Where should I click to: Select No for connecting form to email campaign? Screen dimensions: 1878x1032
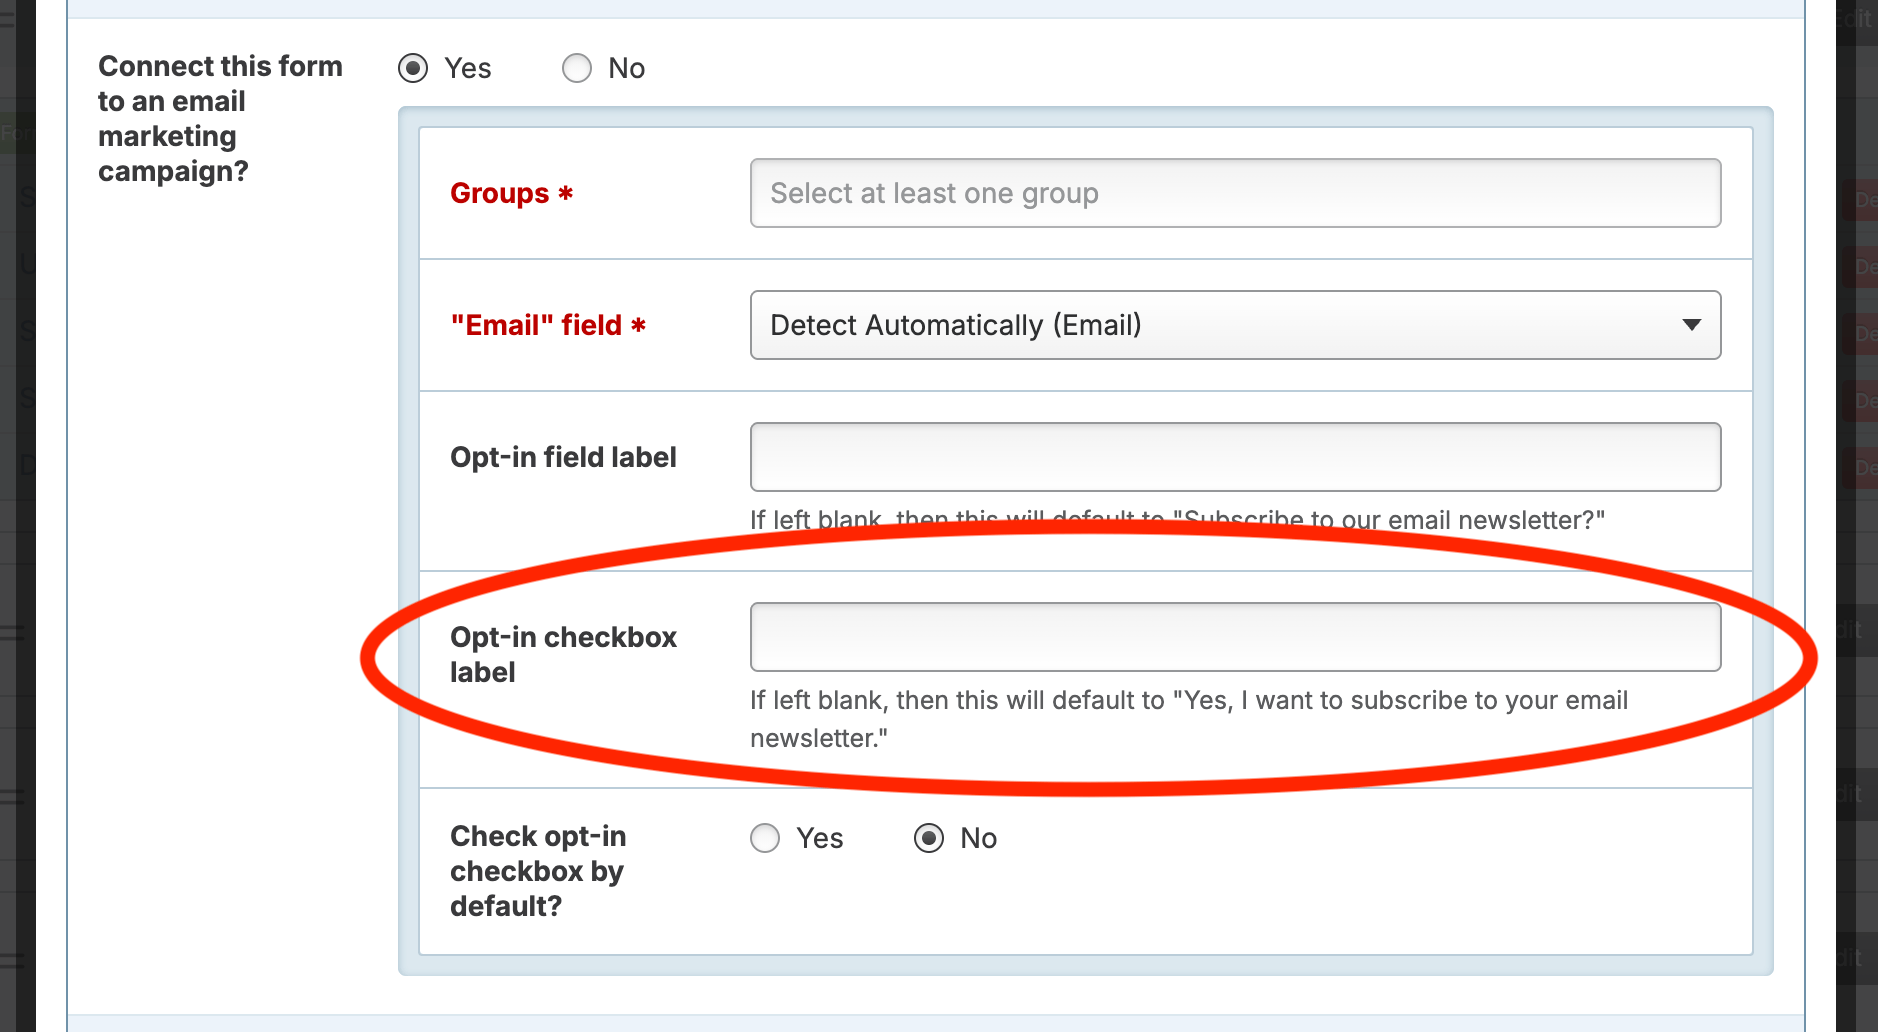click(577, 68)
